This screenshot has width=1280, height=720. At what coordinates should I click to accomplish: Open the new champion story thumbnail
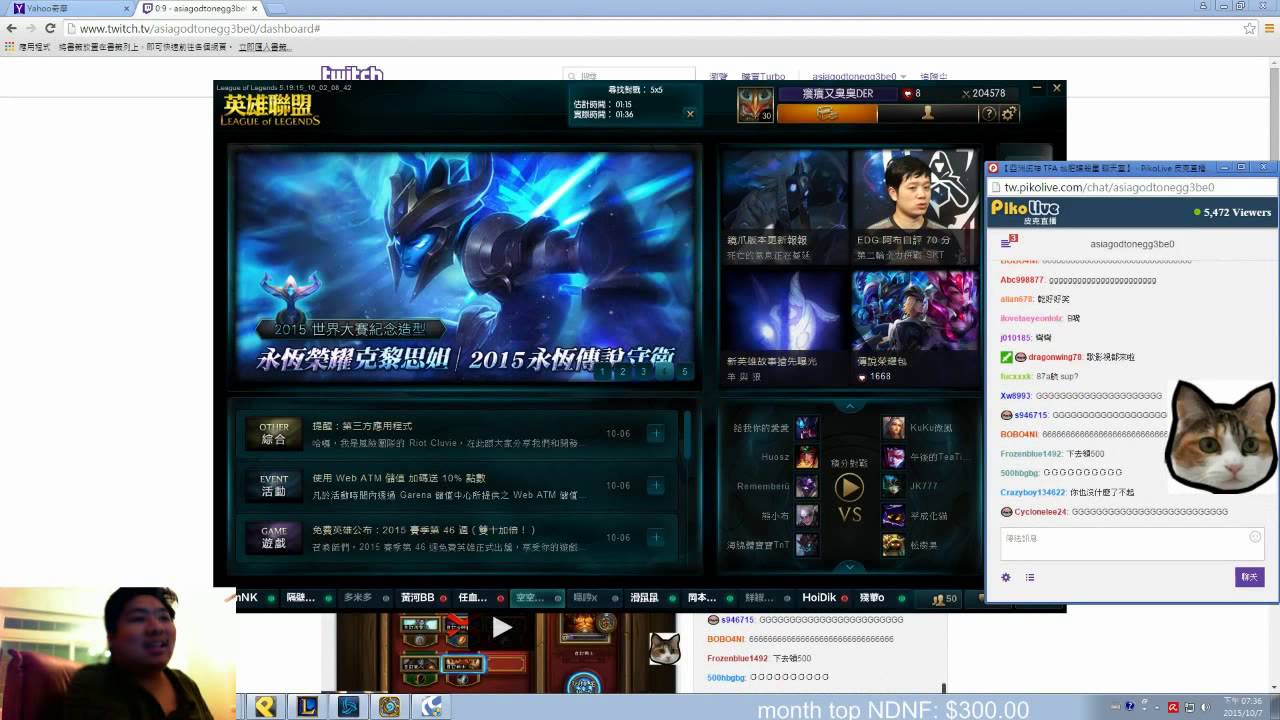tap(785, 327)
